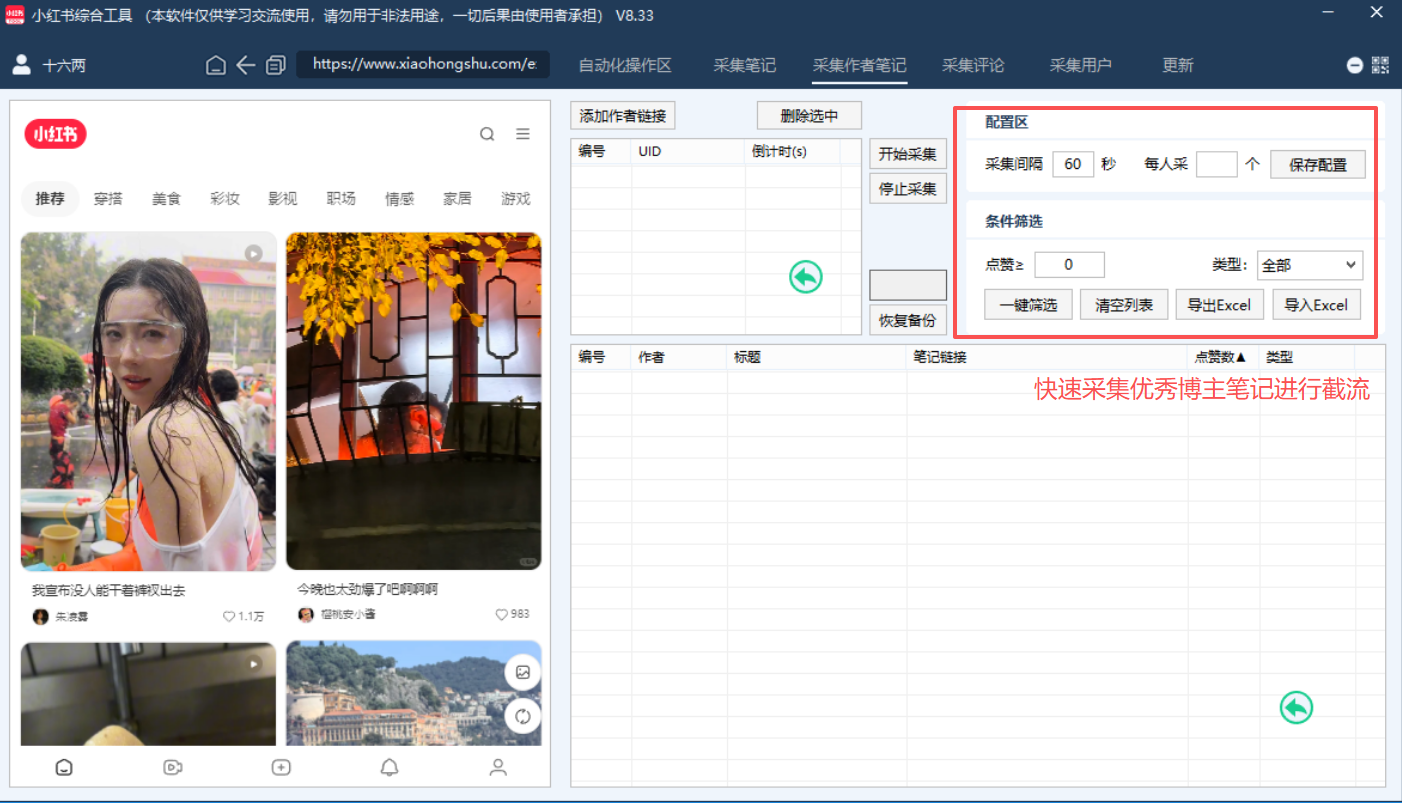Screen dimensions: 1402x803
Task: Start collecting with 开始采集
Action: [x=908, y=155]
